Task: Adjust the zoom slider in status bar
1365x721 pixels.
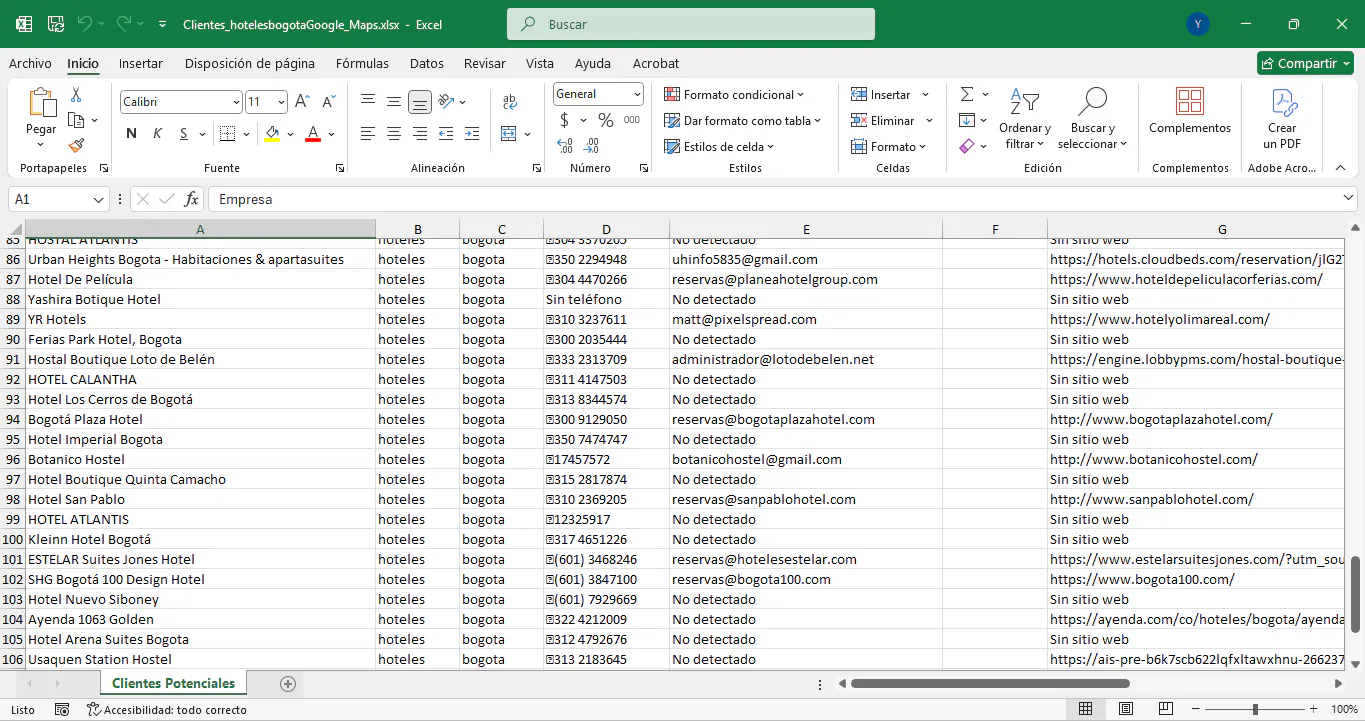Action: pyautogui.click(x=1255, y=710)
